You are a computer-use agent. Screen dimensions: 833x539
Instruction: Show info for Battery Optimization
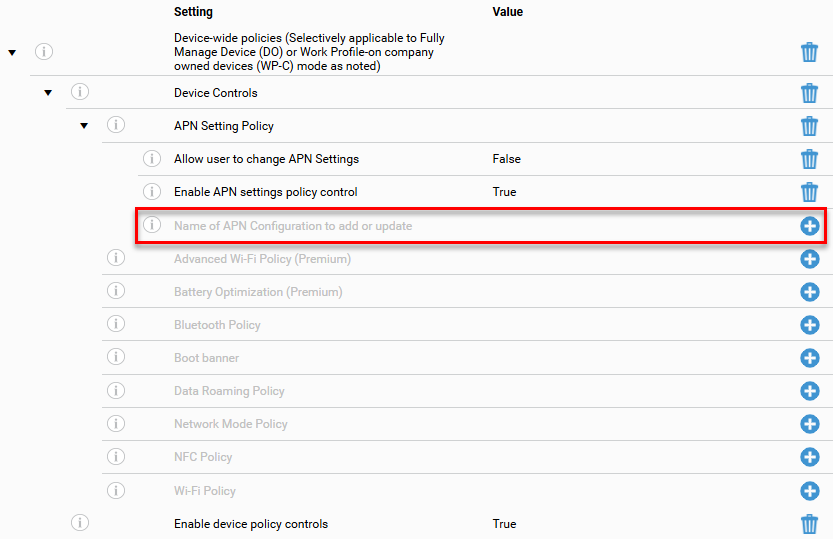coord(116,290)
